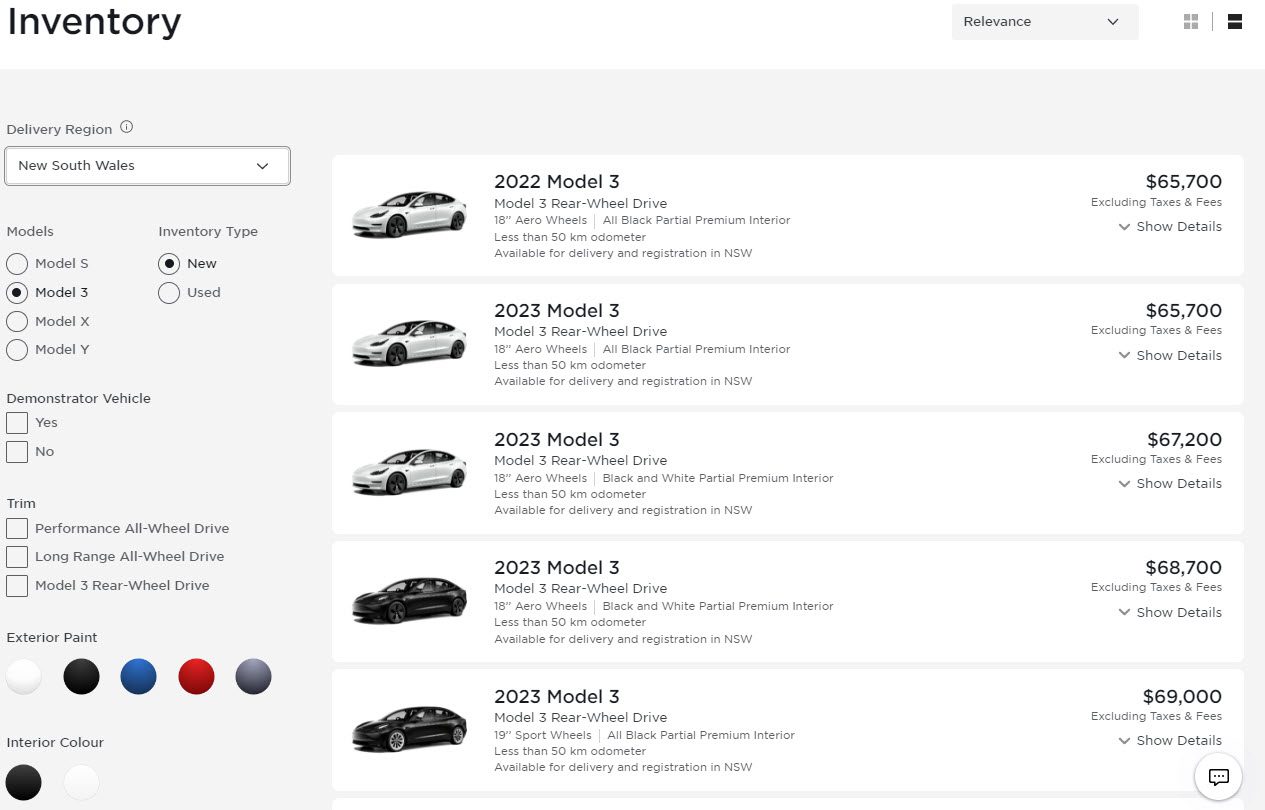Enable the Long Range All-Wheel Drive trim filter
Screen dimensions: 1265x810
point(17,557)
